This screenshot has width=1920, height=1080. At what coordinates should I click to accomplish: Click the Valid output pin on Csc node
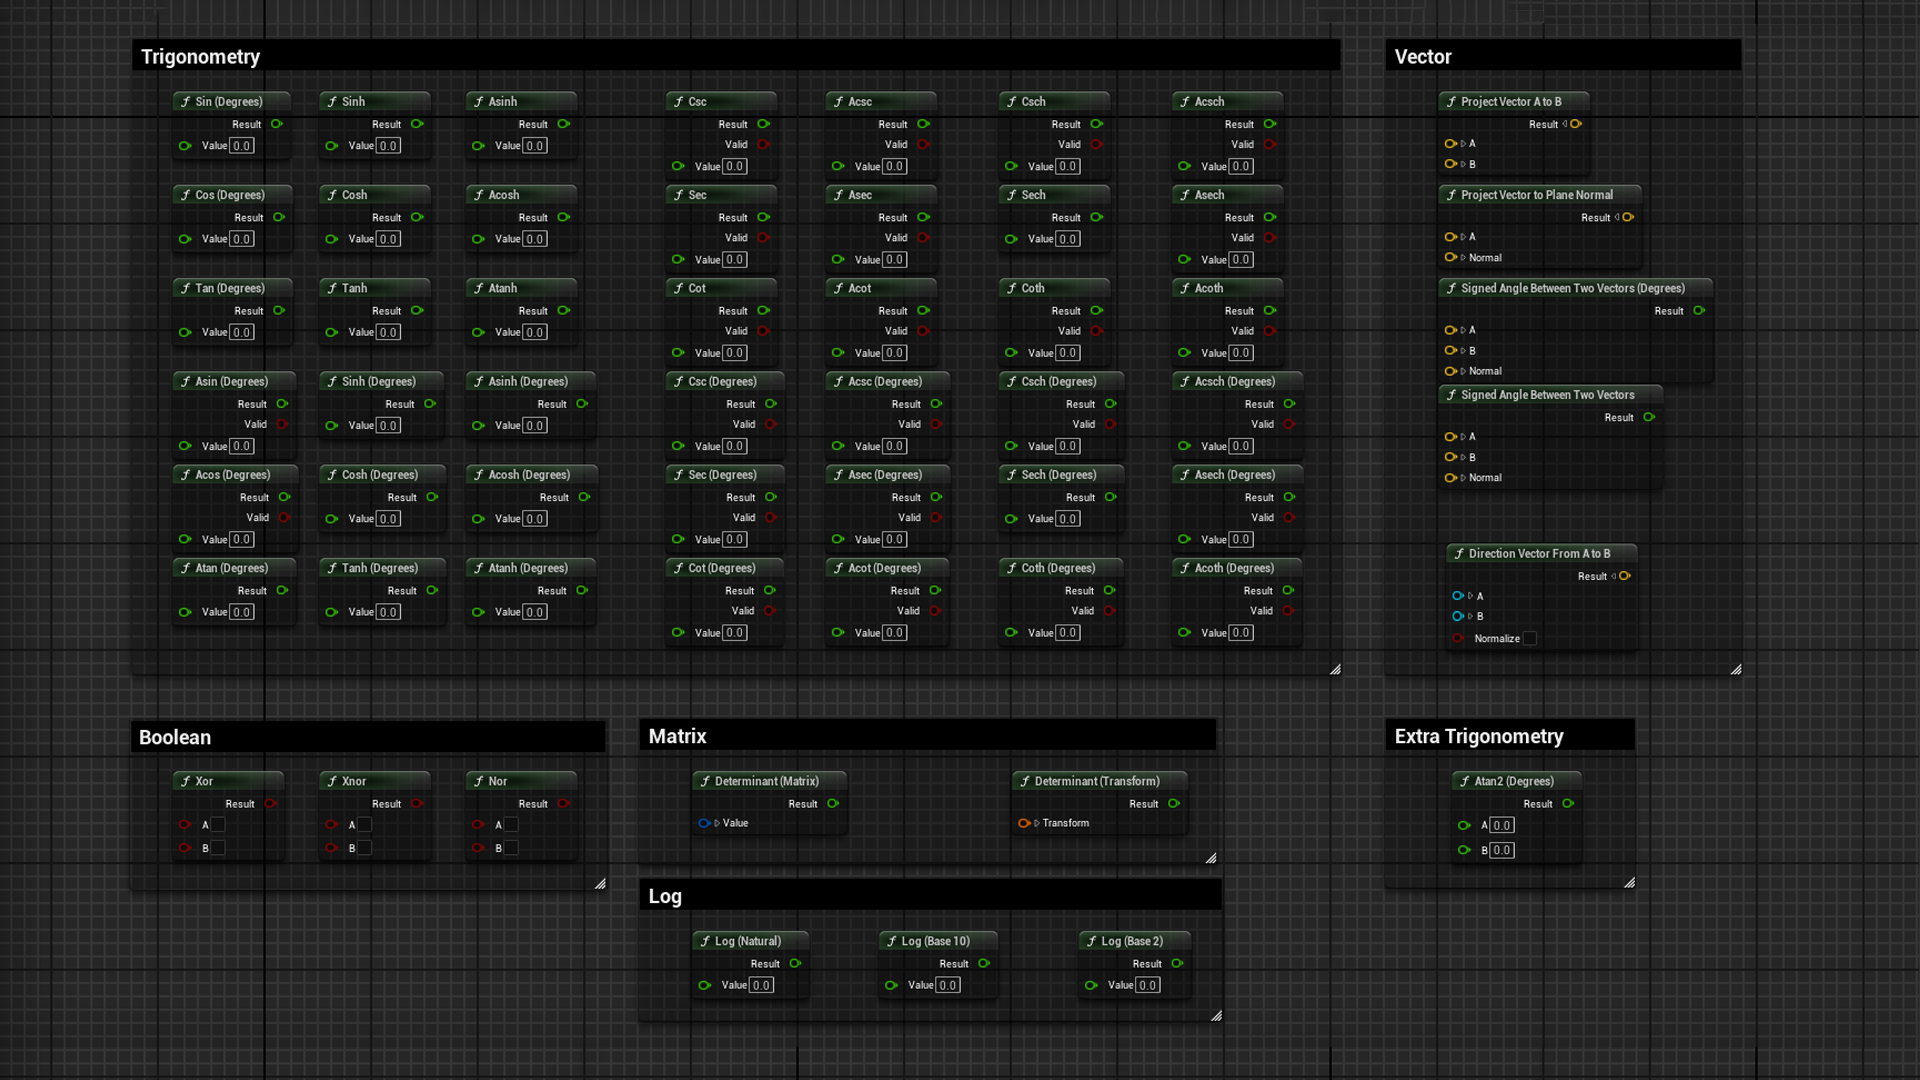coord(763,145)
